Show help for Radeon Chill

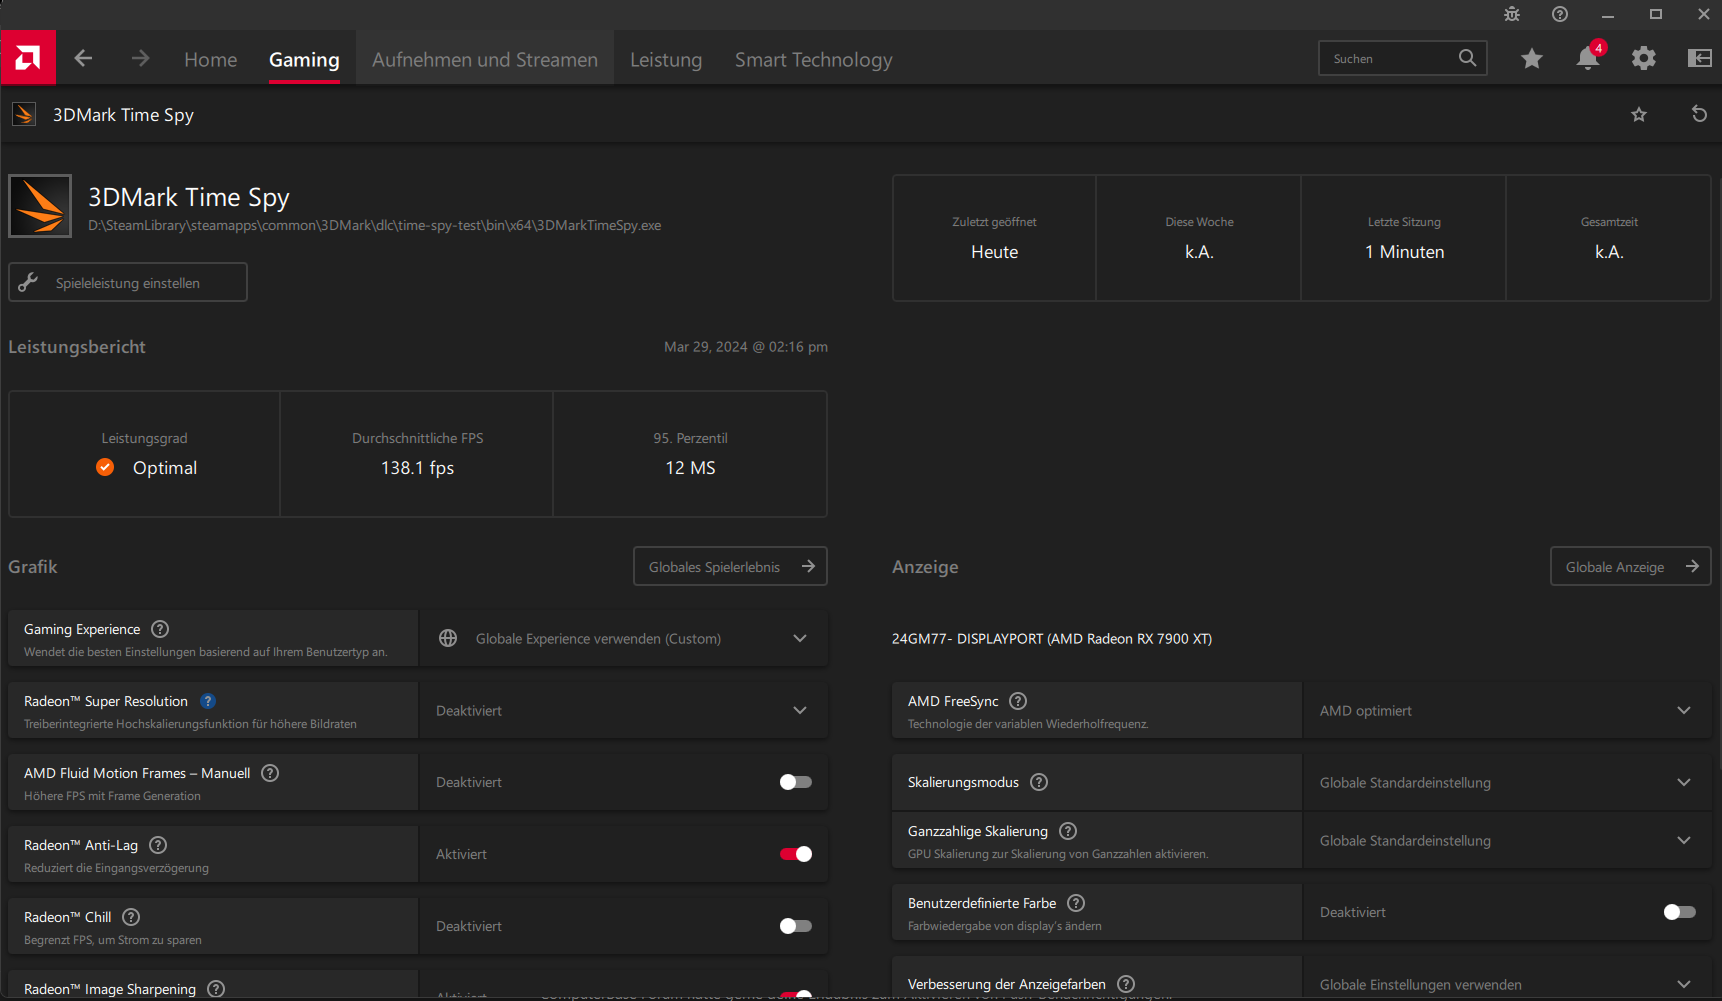(x=131, y=917)
